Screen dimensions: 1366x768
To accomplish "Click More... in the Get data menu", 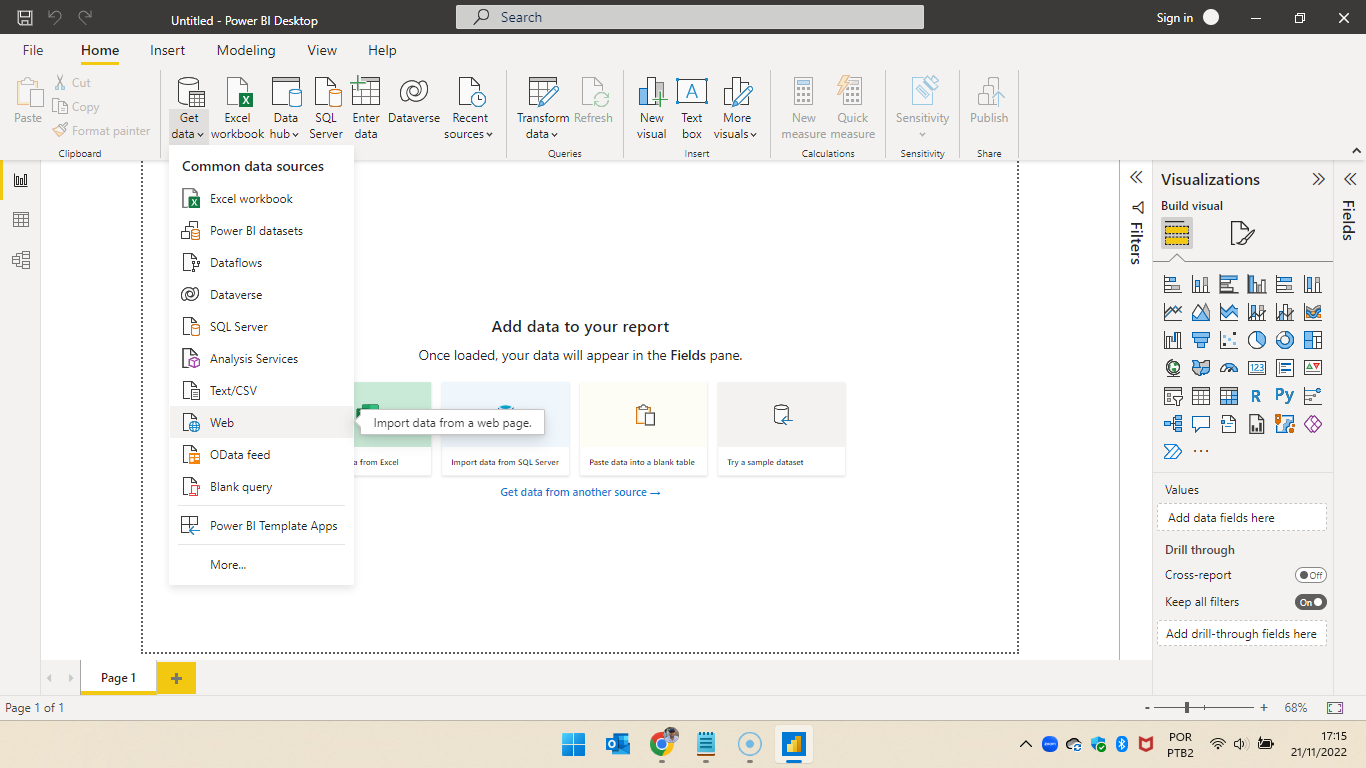I will tap(261, 565).
